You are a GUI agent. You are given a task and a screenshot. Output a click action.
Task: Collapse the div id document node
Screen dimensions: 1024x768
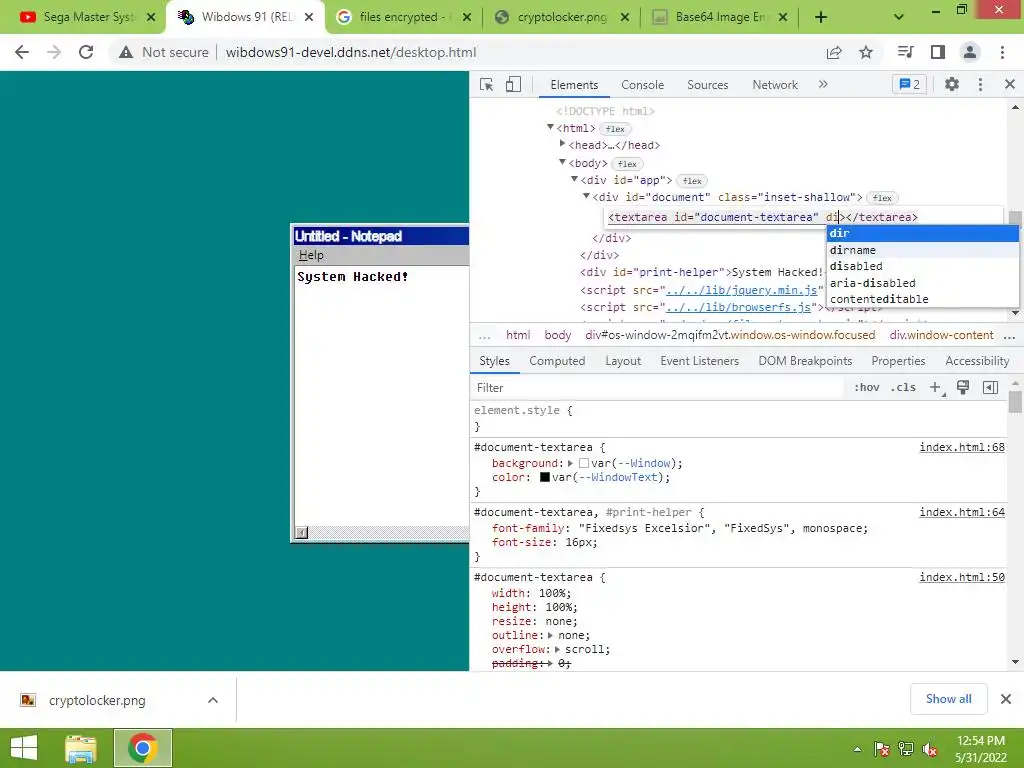(x=586, y=196)
